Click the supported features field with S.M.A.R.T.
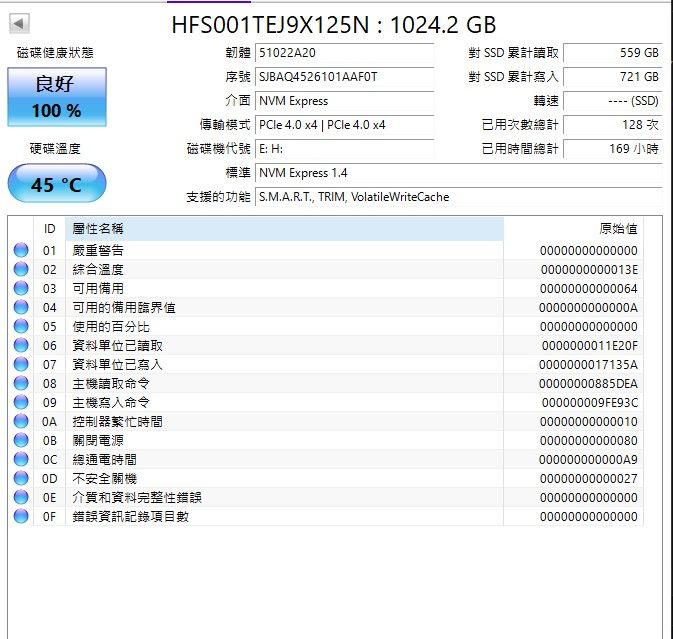This screenshot has height=639, width=673. click(456, 197)
